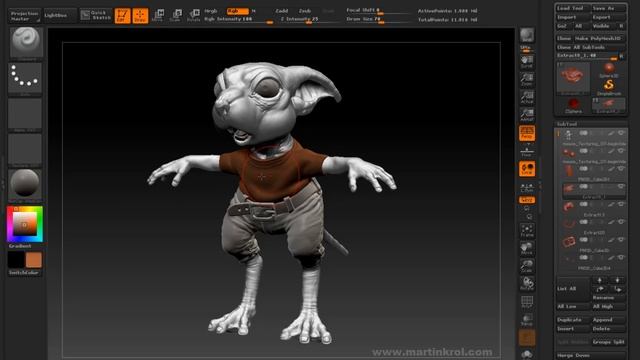This screenshot has height=360, width=640.
Task: Open Projection Master
Action: pos(24,16)
